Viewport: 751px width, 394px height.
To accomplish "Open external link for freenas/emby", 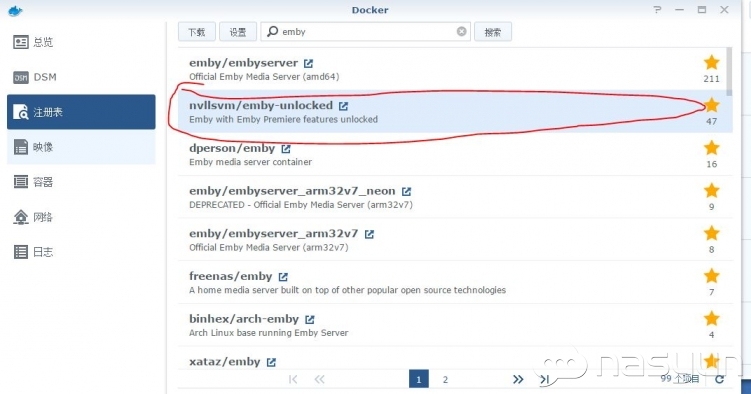I will [x=283, y=277].
